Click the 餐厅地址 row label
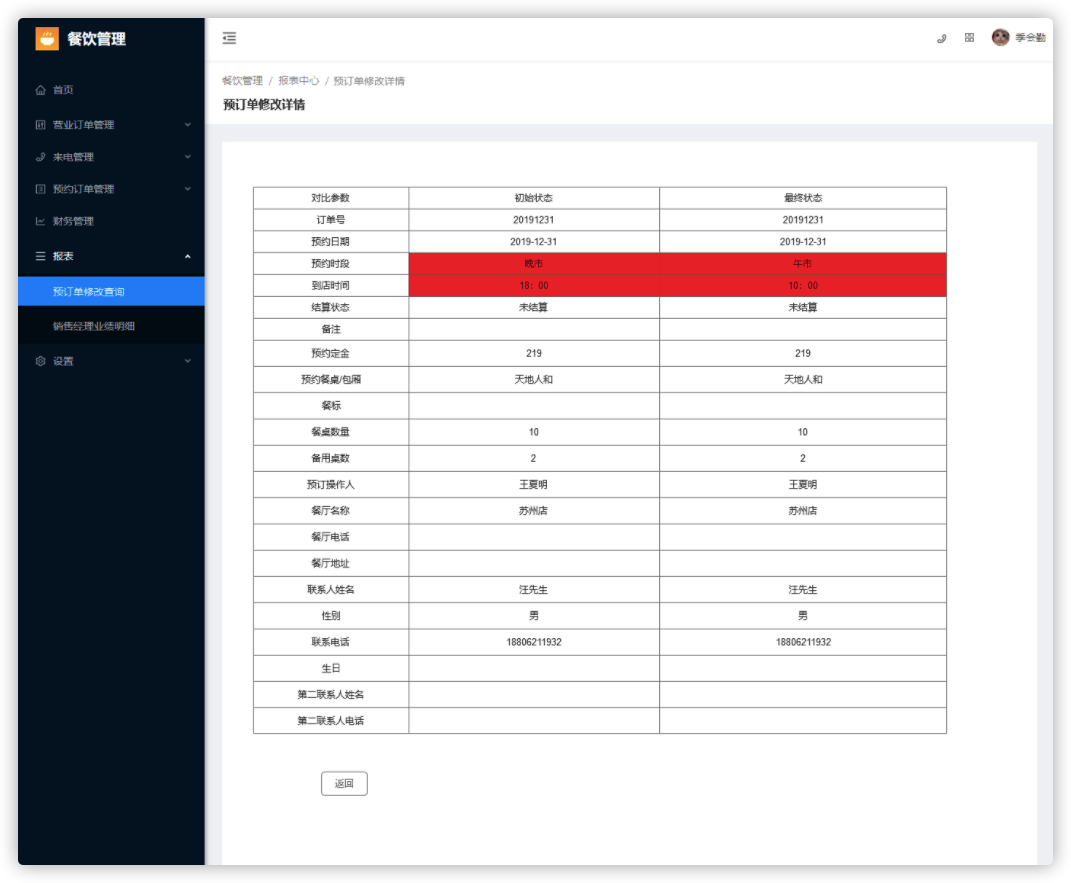The width and height of the screenshot is (1071, 883). coord(331,563)
